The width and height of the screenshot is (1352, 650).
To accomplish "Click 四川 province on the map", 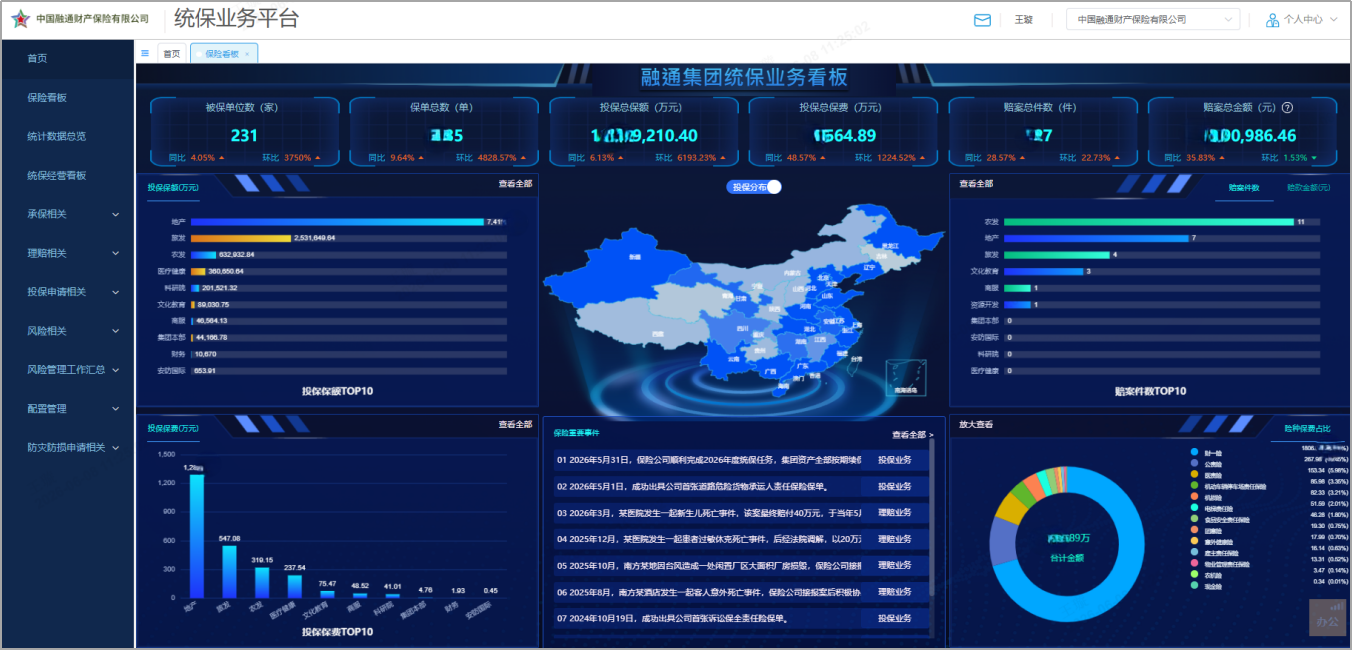I will (x=742, y=328).
